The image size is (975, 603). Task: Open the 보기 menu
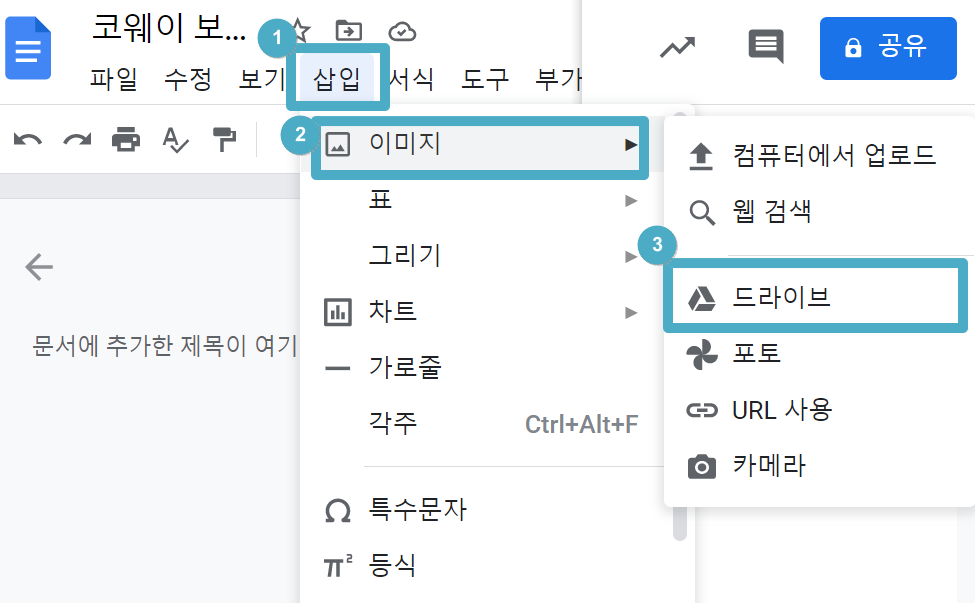pos(262,80)
